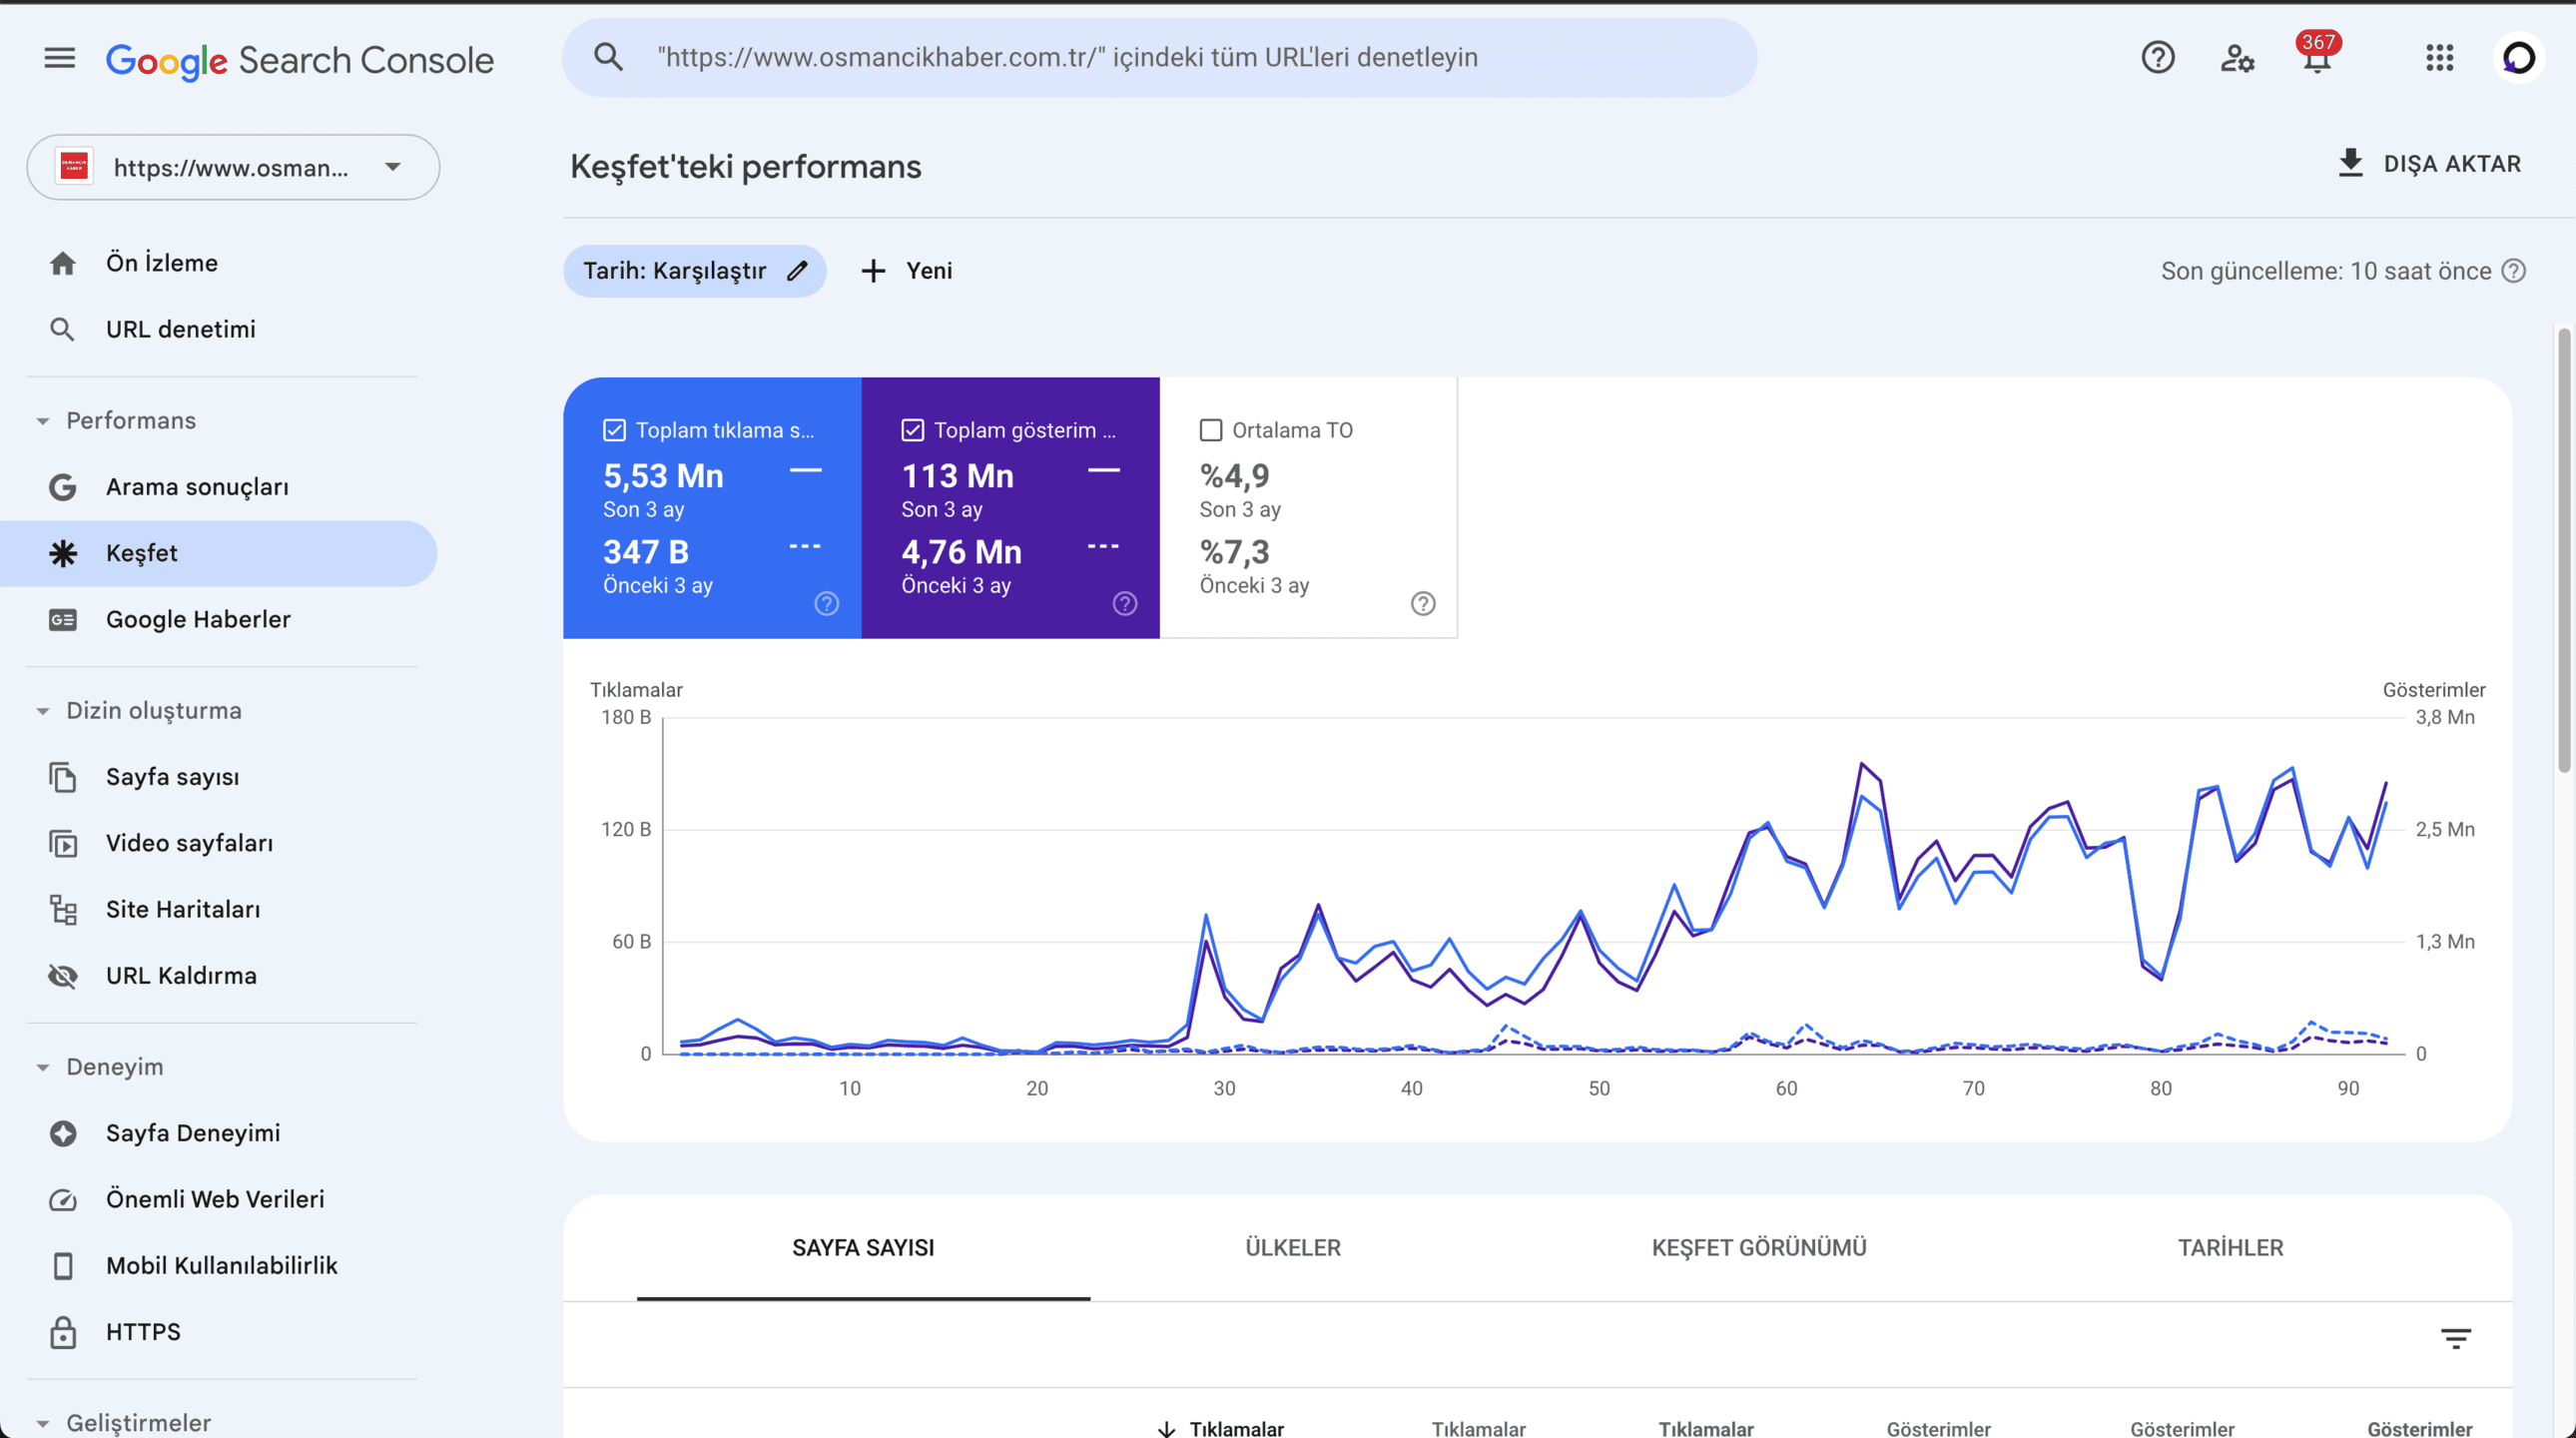The image size is (2576, 1438).
Task: Click the filter rows icon
Action: [2455, 1338]
